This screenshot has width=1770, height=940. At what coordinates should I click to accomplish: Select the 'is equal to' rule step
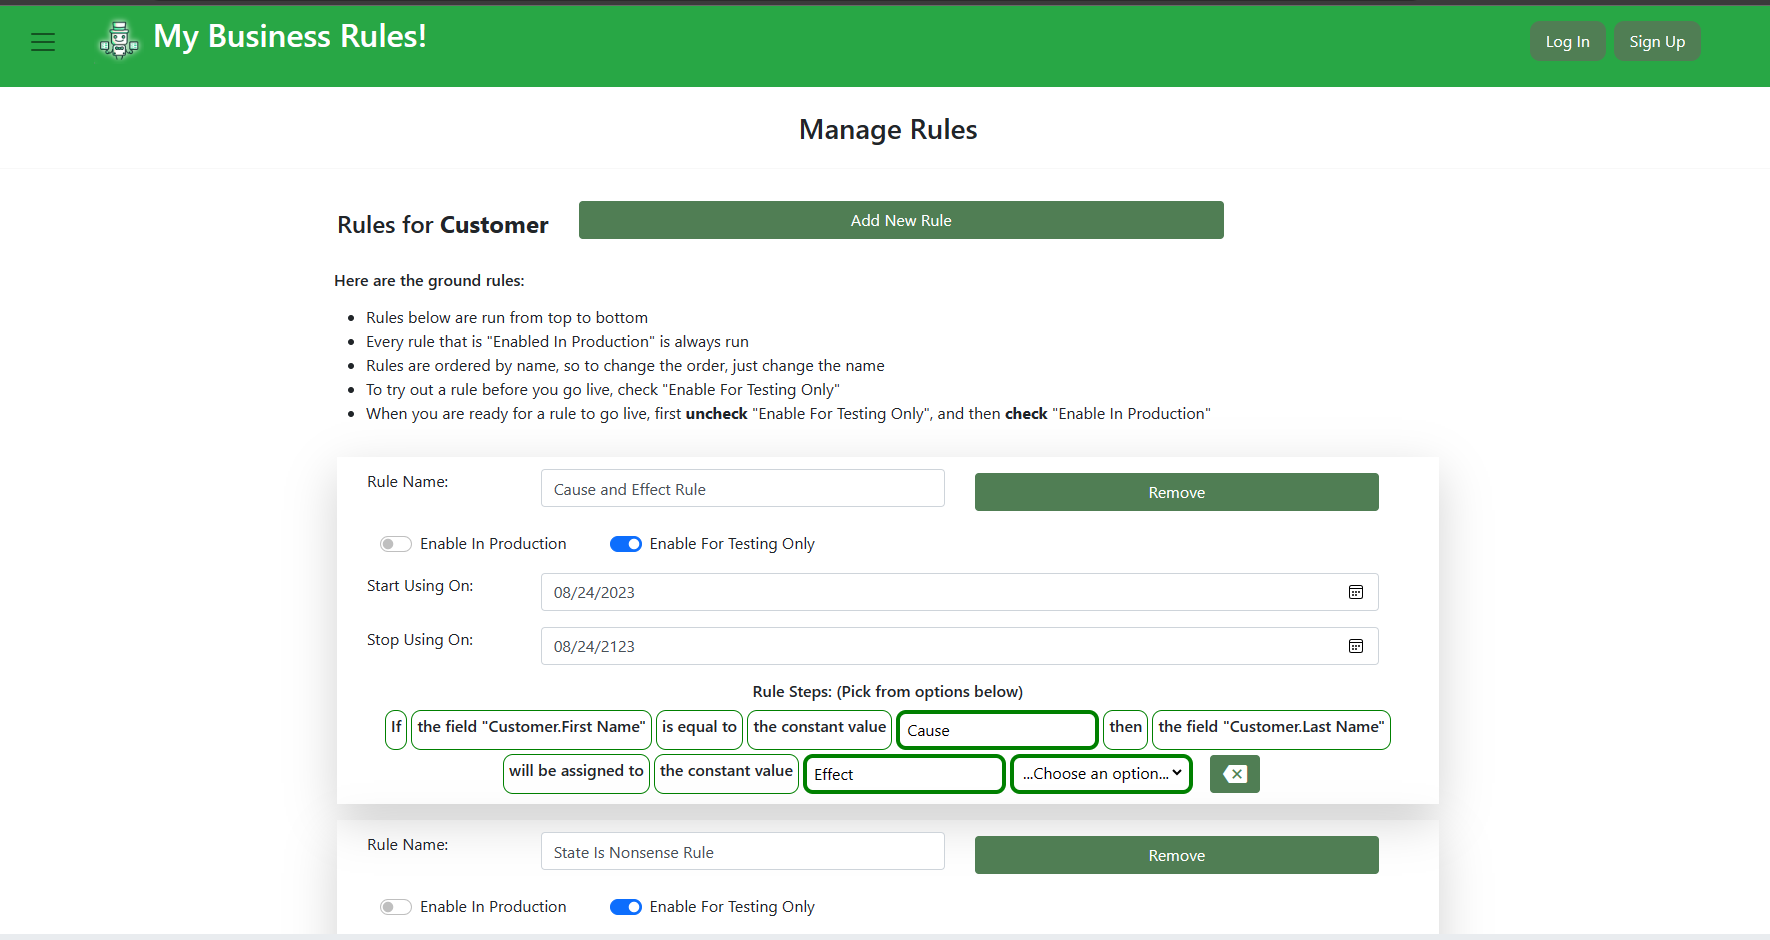pyautogui.click(x=699, y=729)
